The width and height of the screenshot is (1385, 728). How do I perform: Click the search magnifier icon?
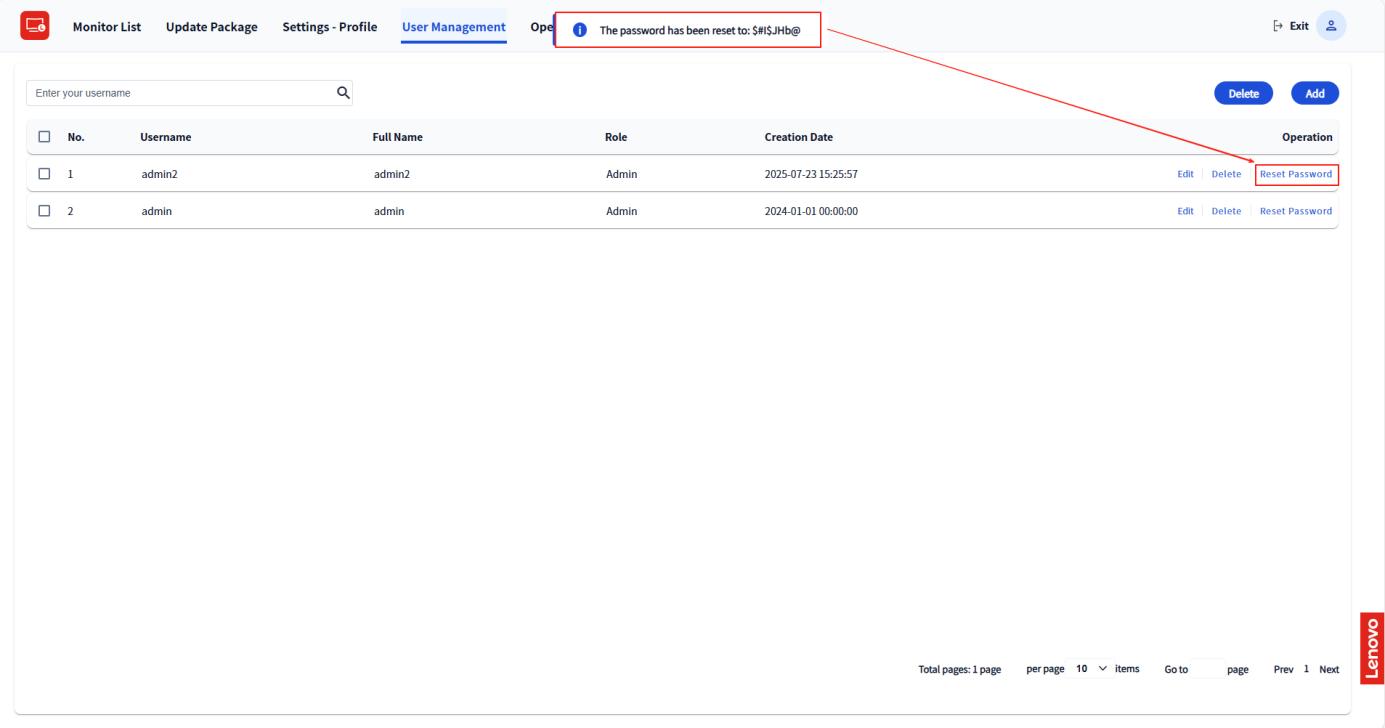(343, 93)
